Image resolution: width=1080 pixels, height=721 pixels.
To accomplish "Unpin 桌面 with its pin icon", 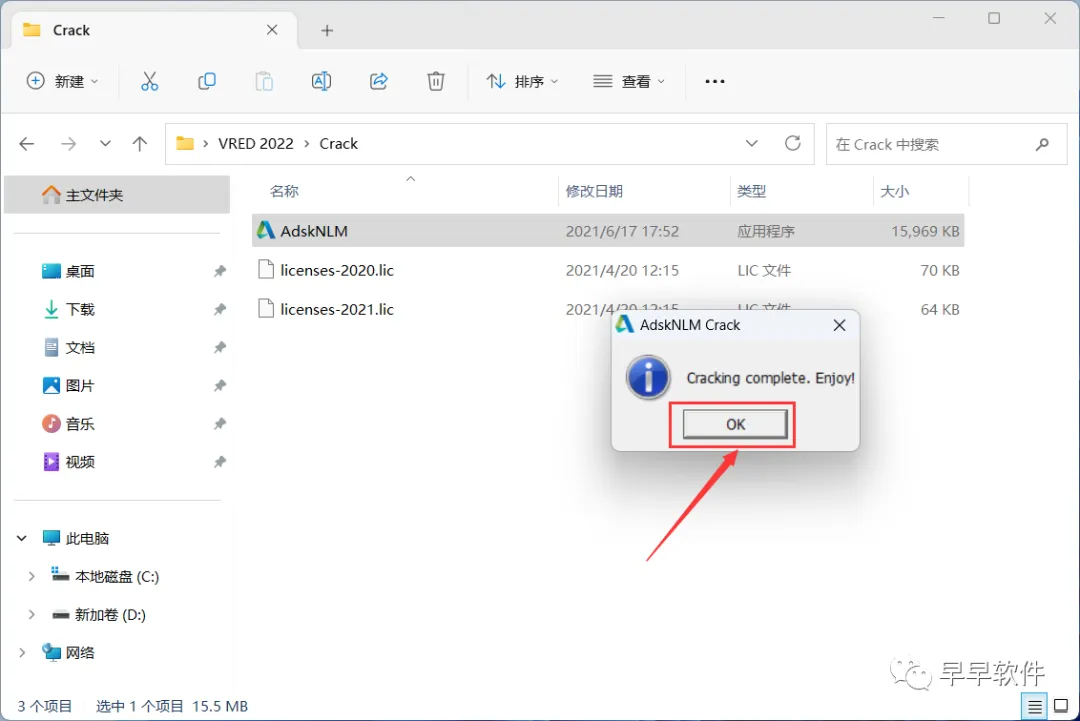I will (x=220, y=271).
